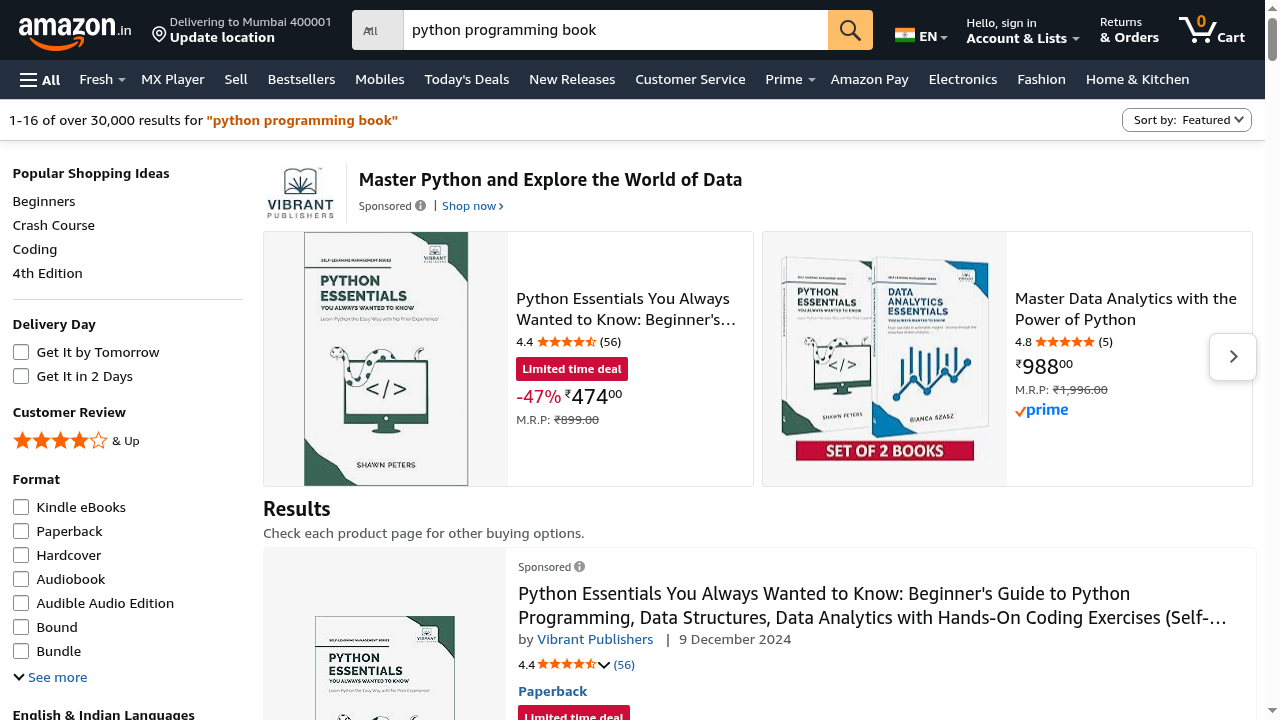Choose the 4th Edition shopping idea

(48, 273)
